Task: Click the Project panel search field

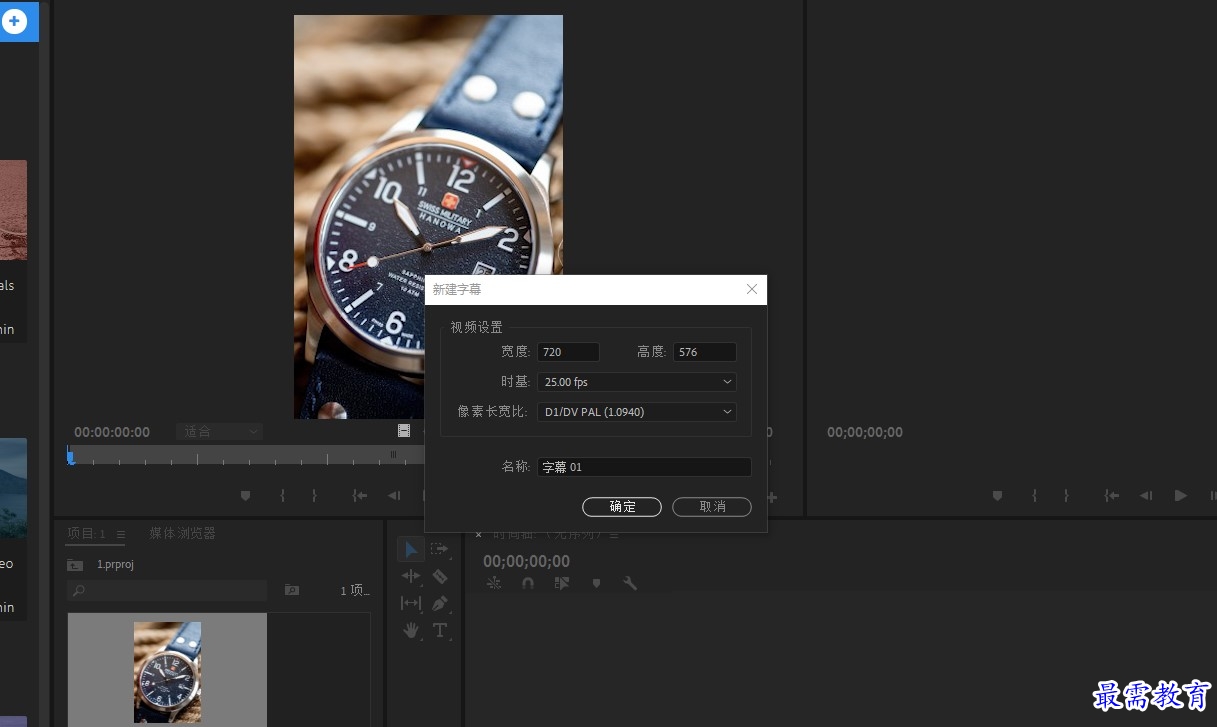Action: [x=167, y=591]
